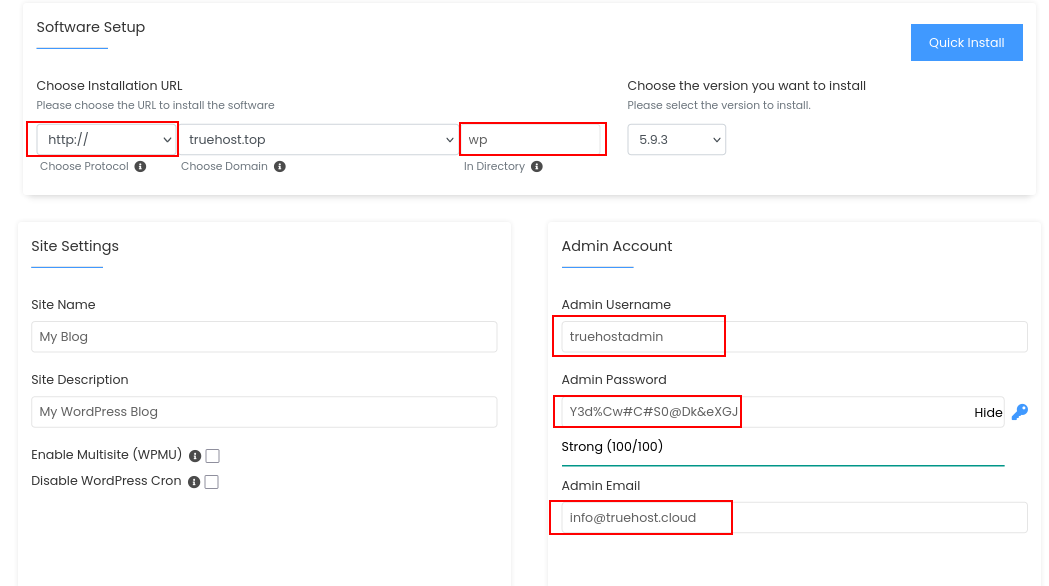Click the Software Setup heading
The height and width of the screenshot is (586, 1049).
pos(91,27)
